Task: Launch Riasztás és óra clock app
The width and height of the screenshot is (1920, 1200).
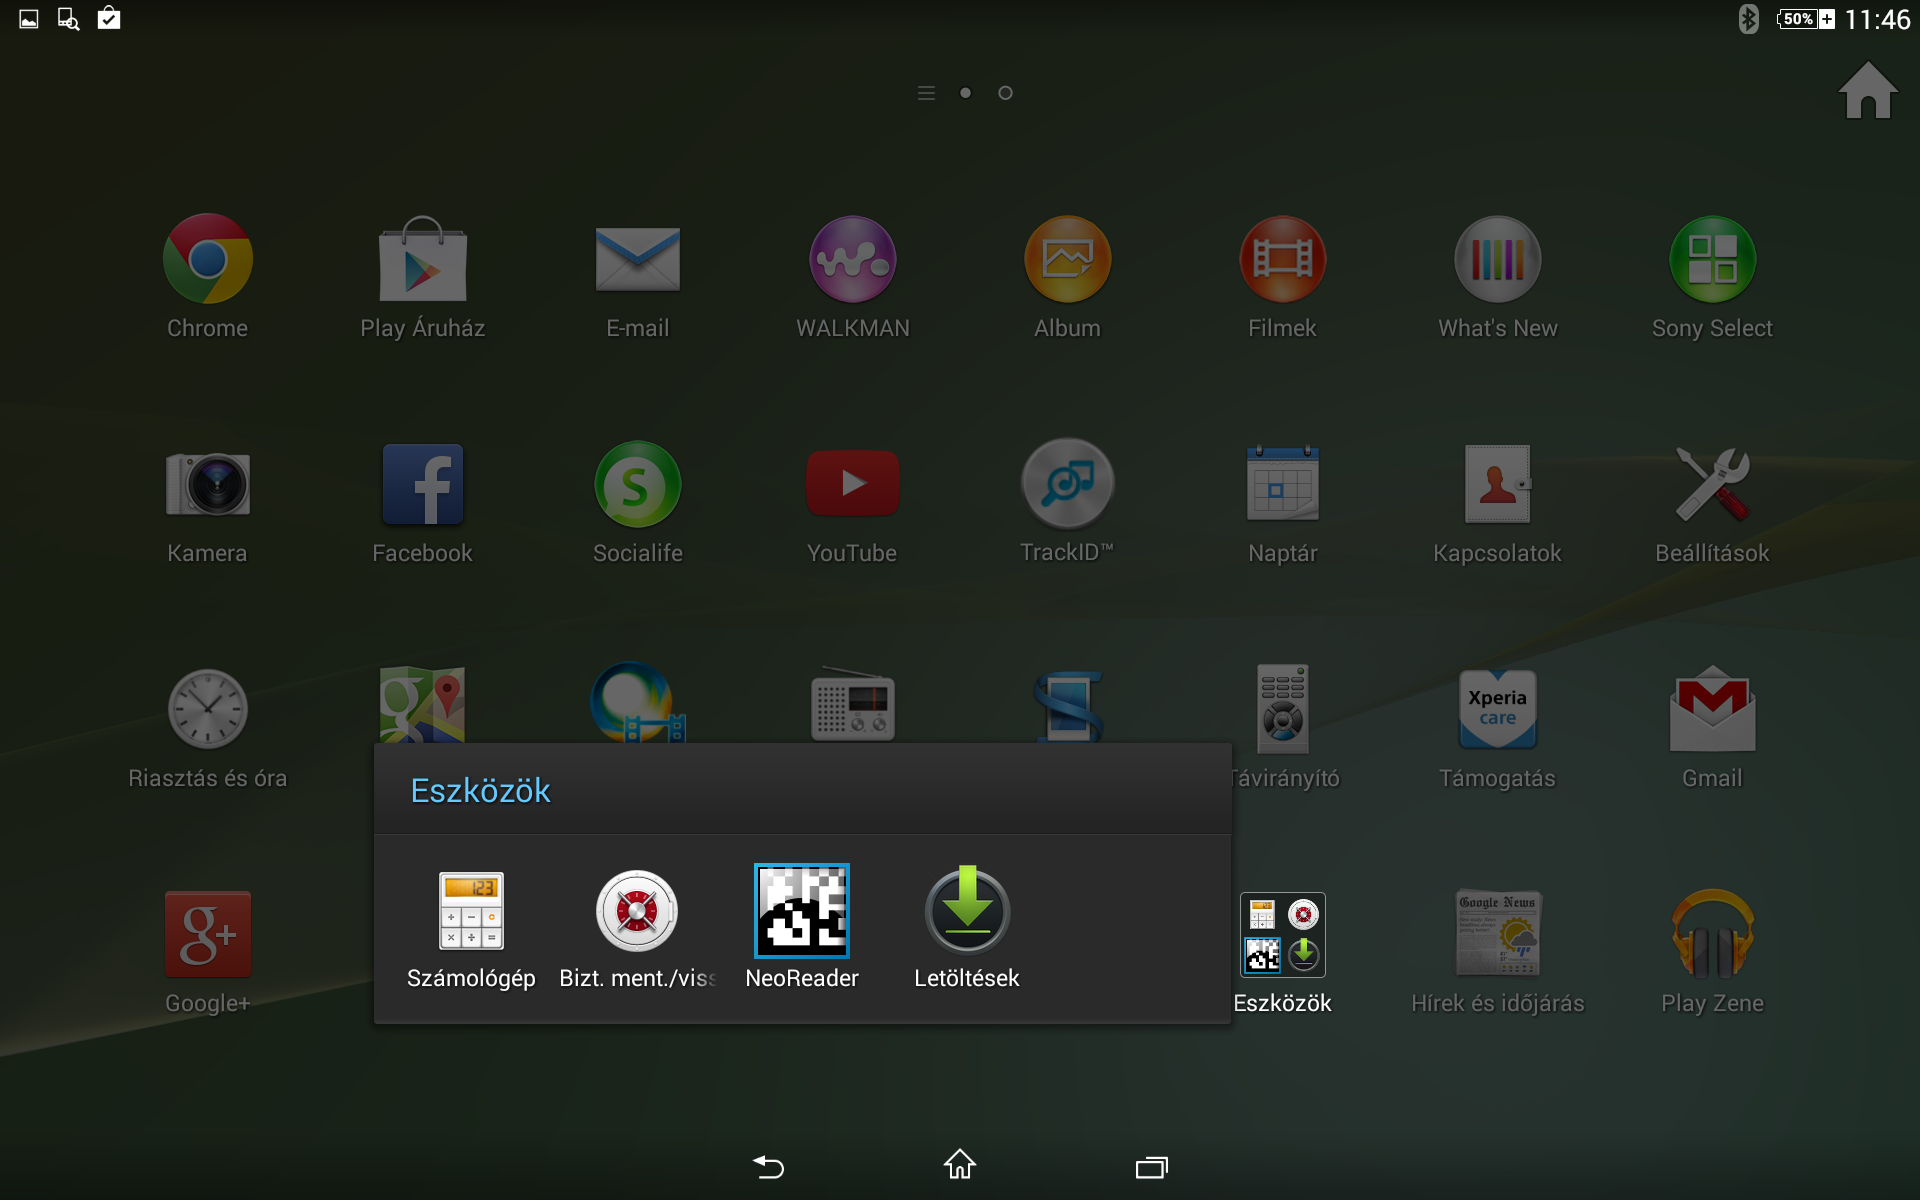Action: point(207,709)
